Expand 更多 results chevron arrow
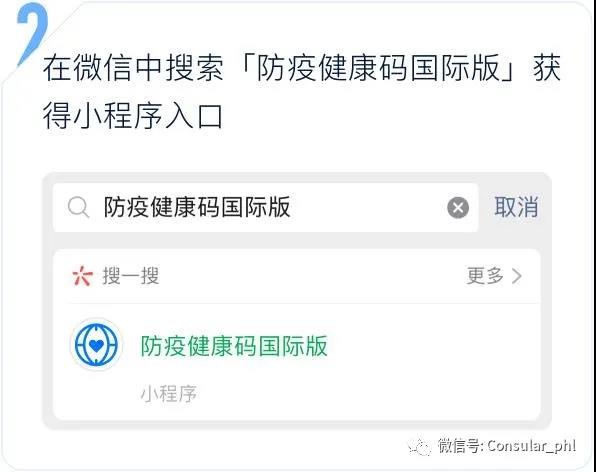596x472 pixels. [517, 276]
